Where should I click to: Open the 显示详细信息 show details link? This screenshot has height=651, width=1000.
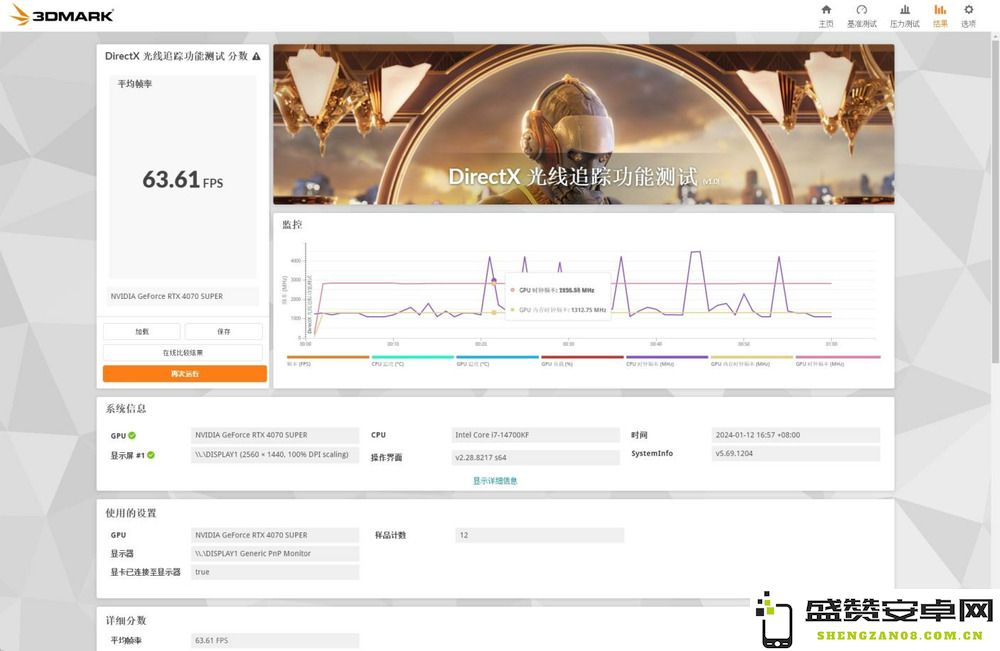point(495,481)
